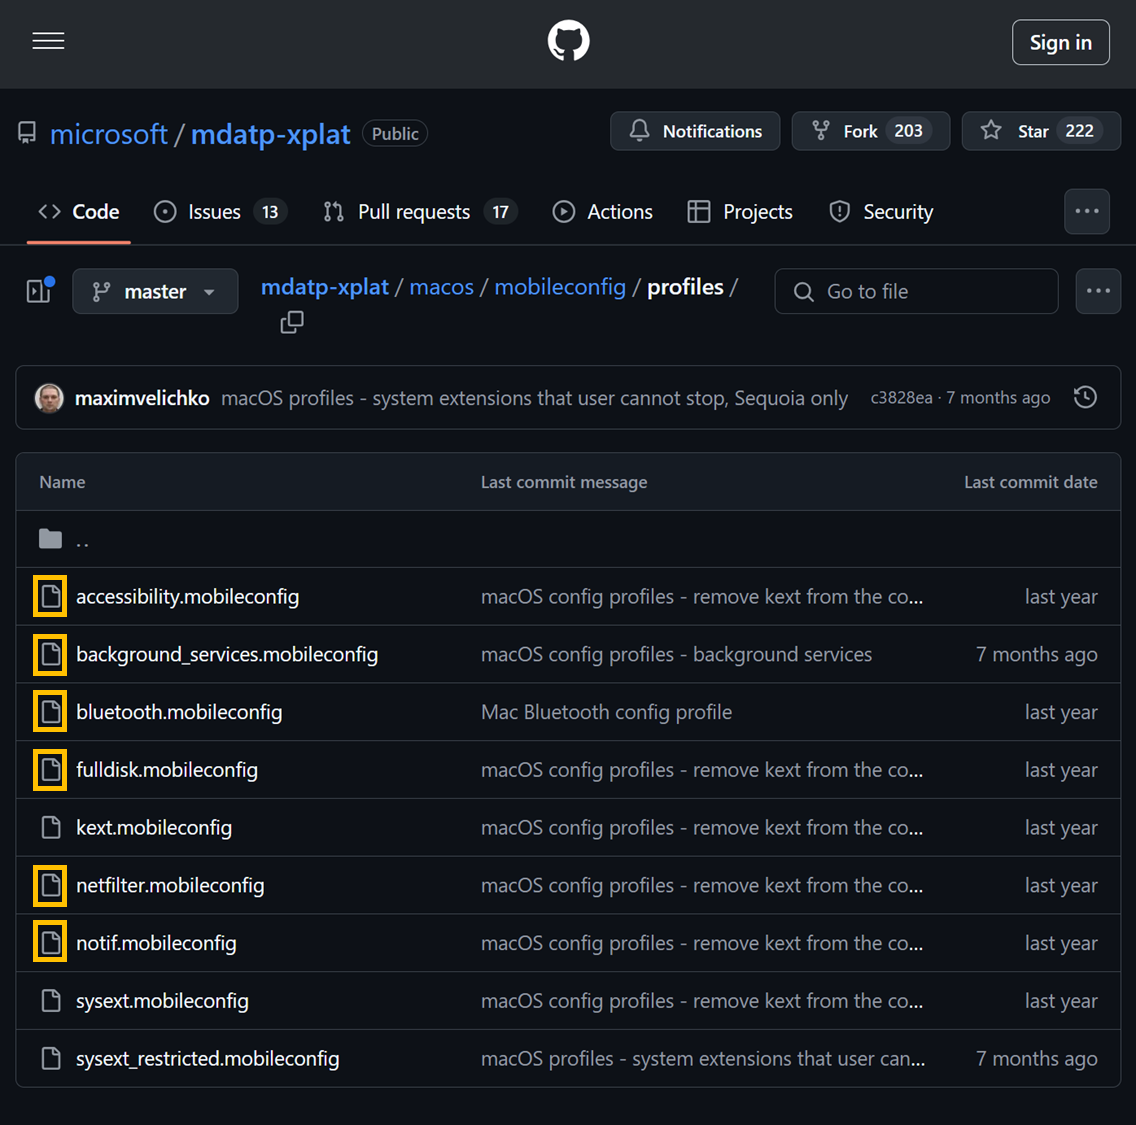
Task: Open commit message in sysext_restricted row
Action: click(703, 1058)
